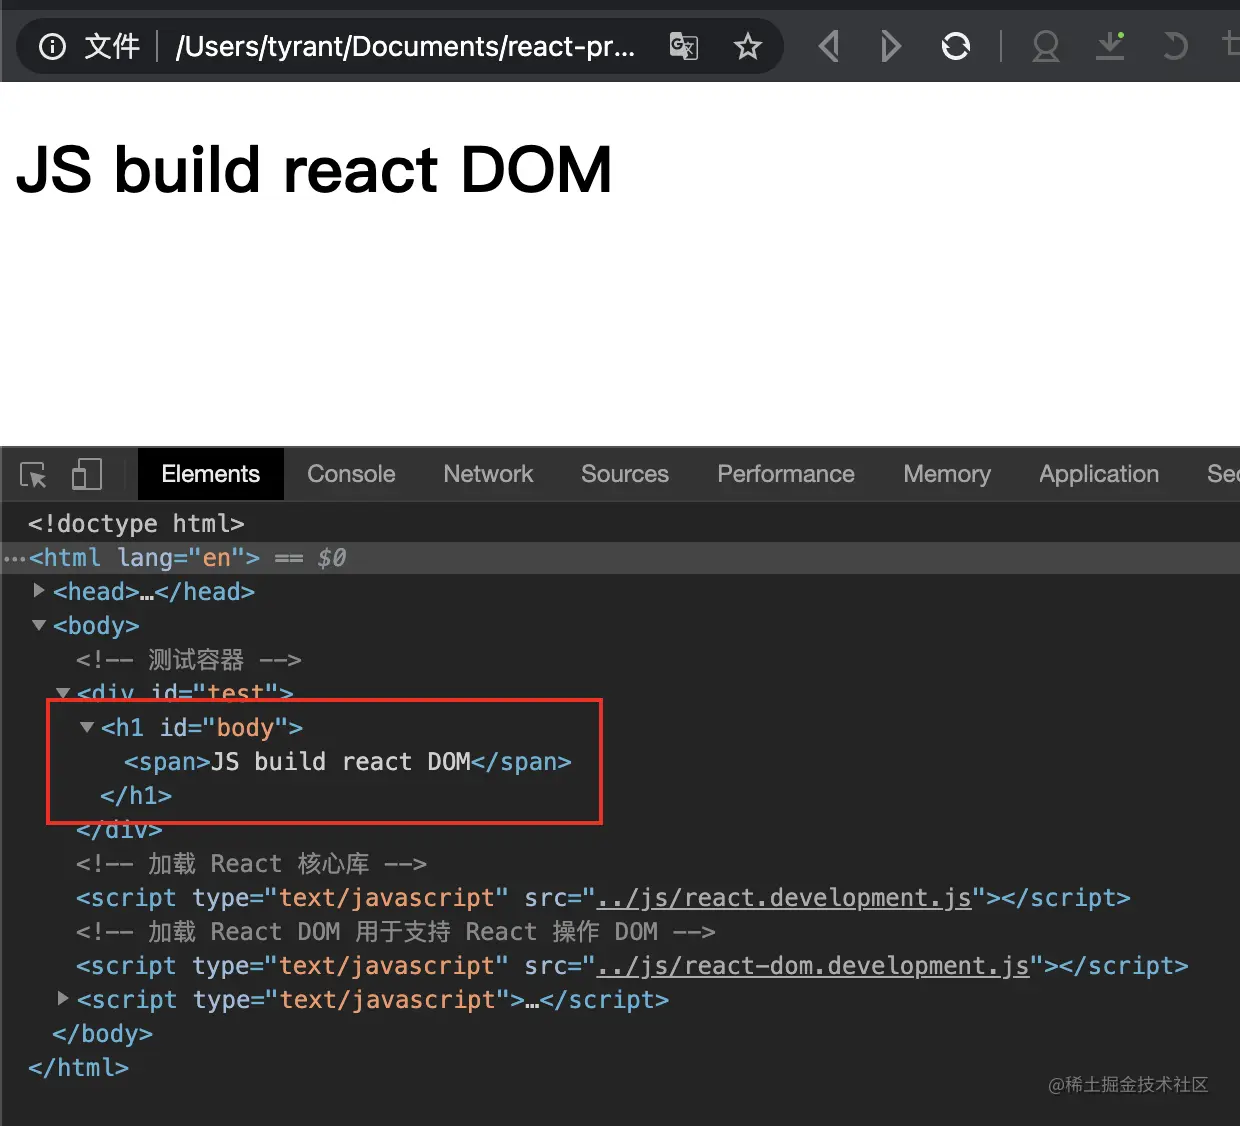Open the Application tab
This screenshot has width=1240, height=1126.
1099,474
